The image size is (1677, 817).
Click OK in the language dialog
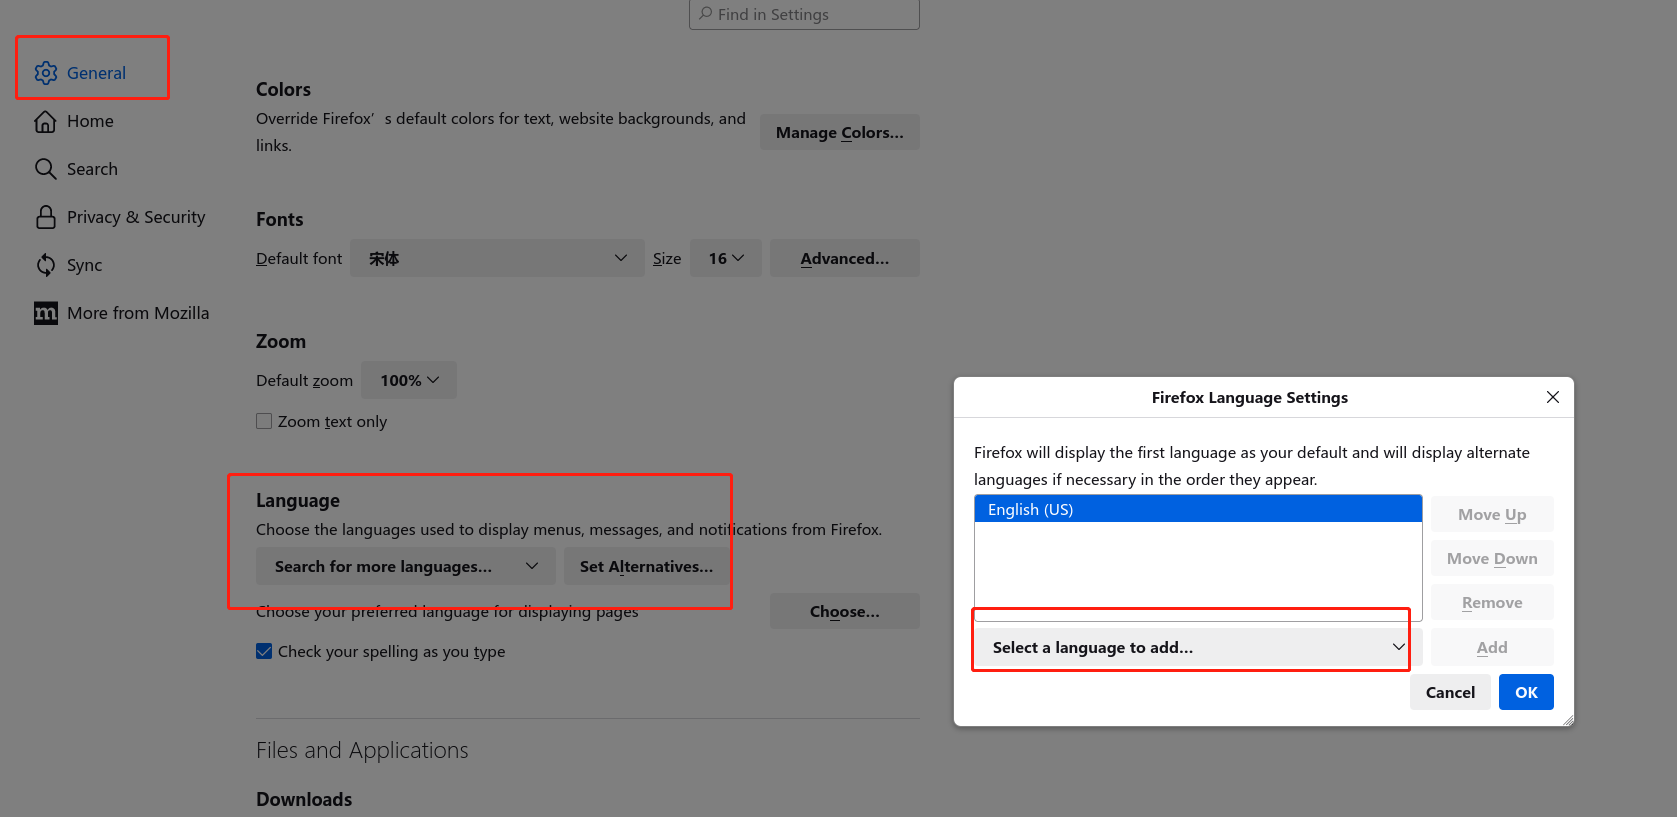(1525, 692)
